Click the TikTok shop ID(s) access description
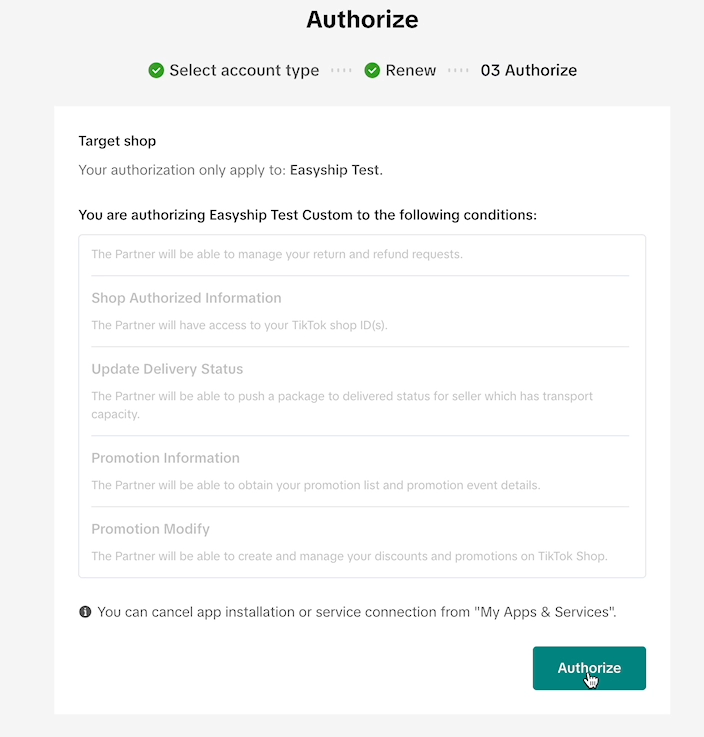Screen dimensions: 704x737 tap(239, 325)
